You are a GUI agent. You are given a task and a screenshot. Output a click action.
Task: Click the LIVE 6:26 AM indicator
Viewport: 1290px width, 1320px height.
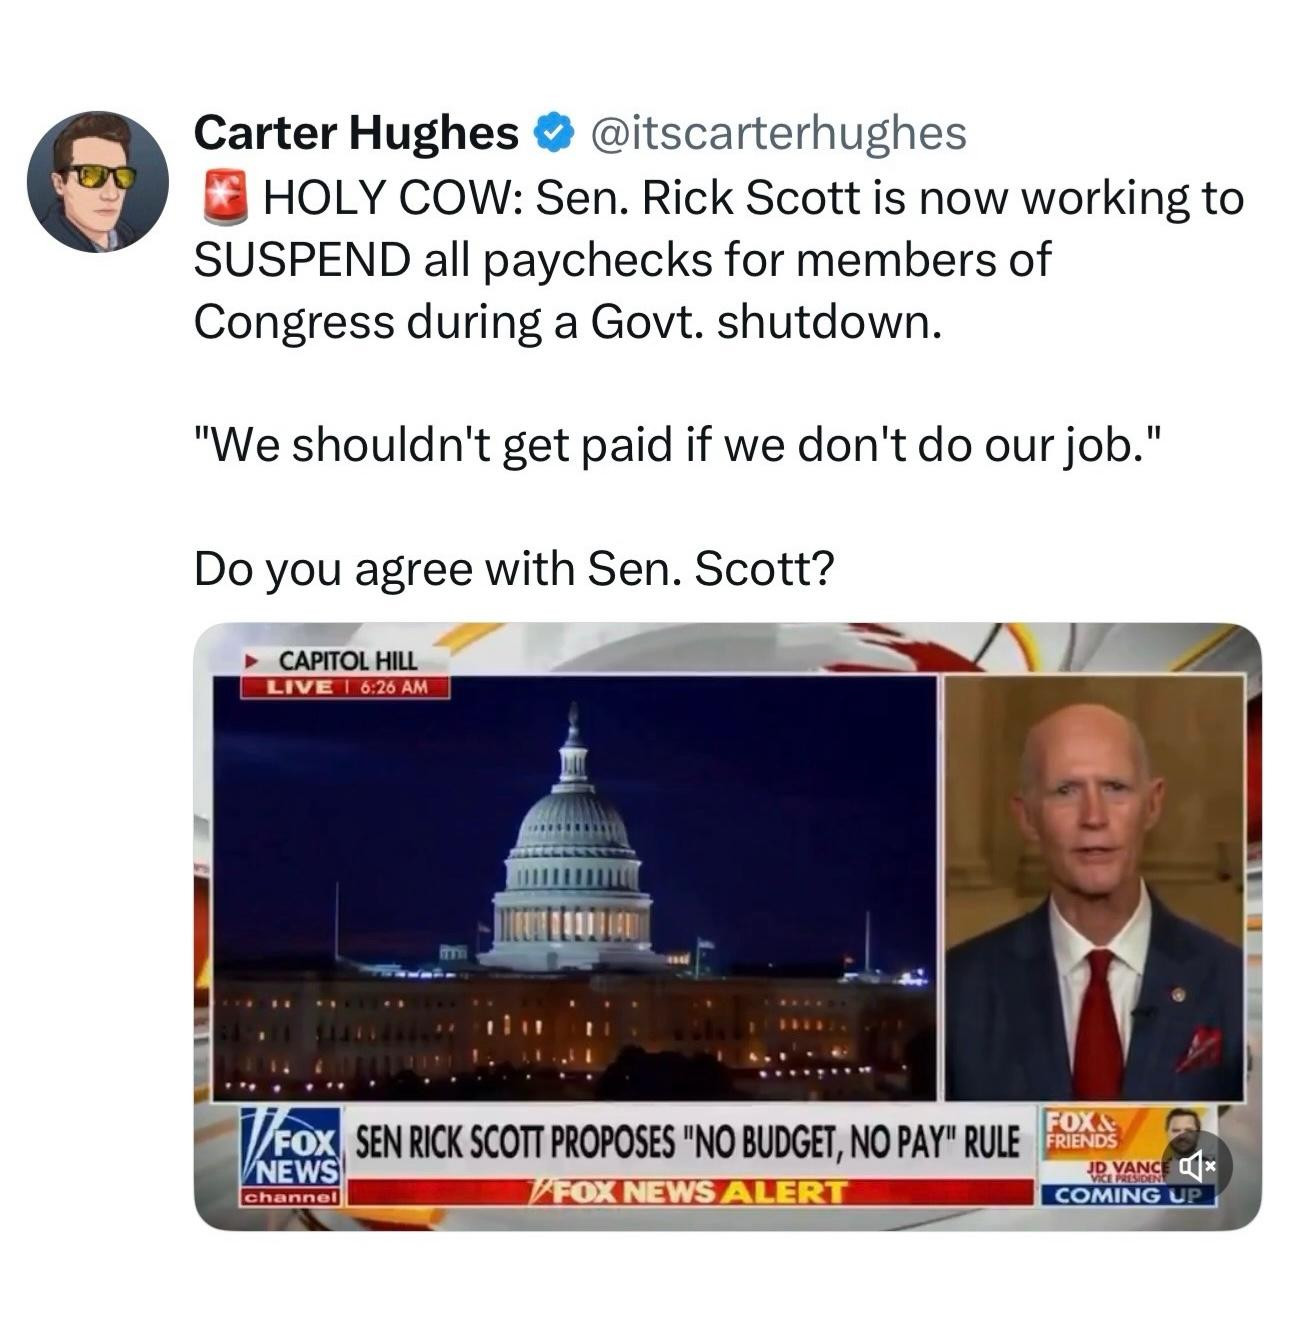pos(345,687)
